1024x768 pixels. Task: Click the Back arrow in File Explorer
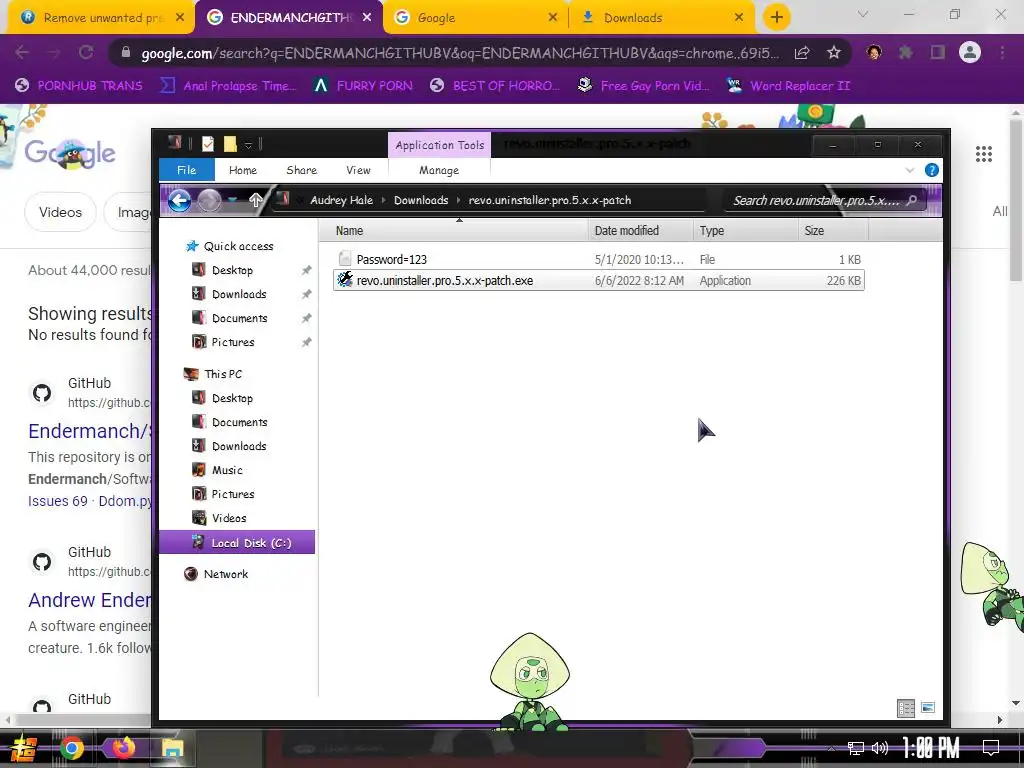(179, 200)
